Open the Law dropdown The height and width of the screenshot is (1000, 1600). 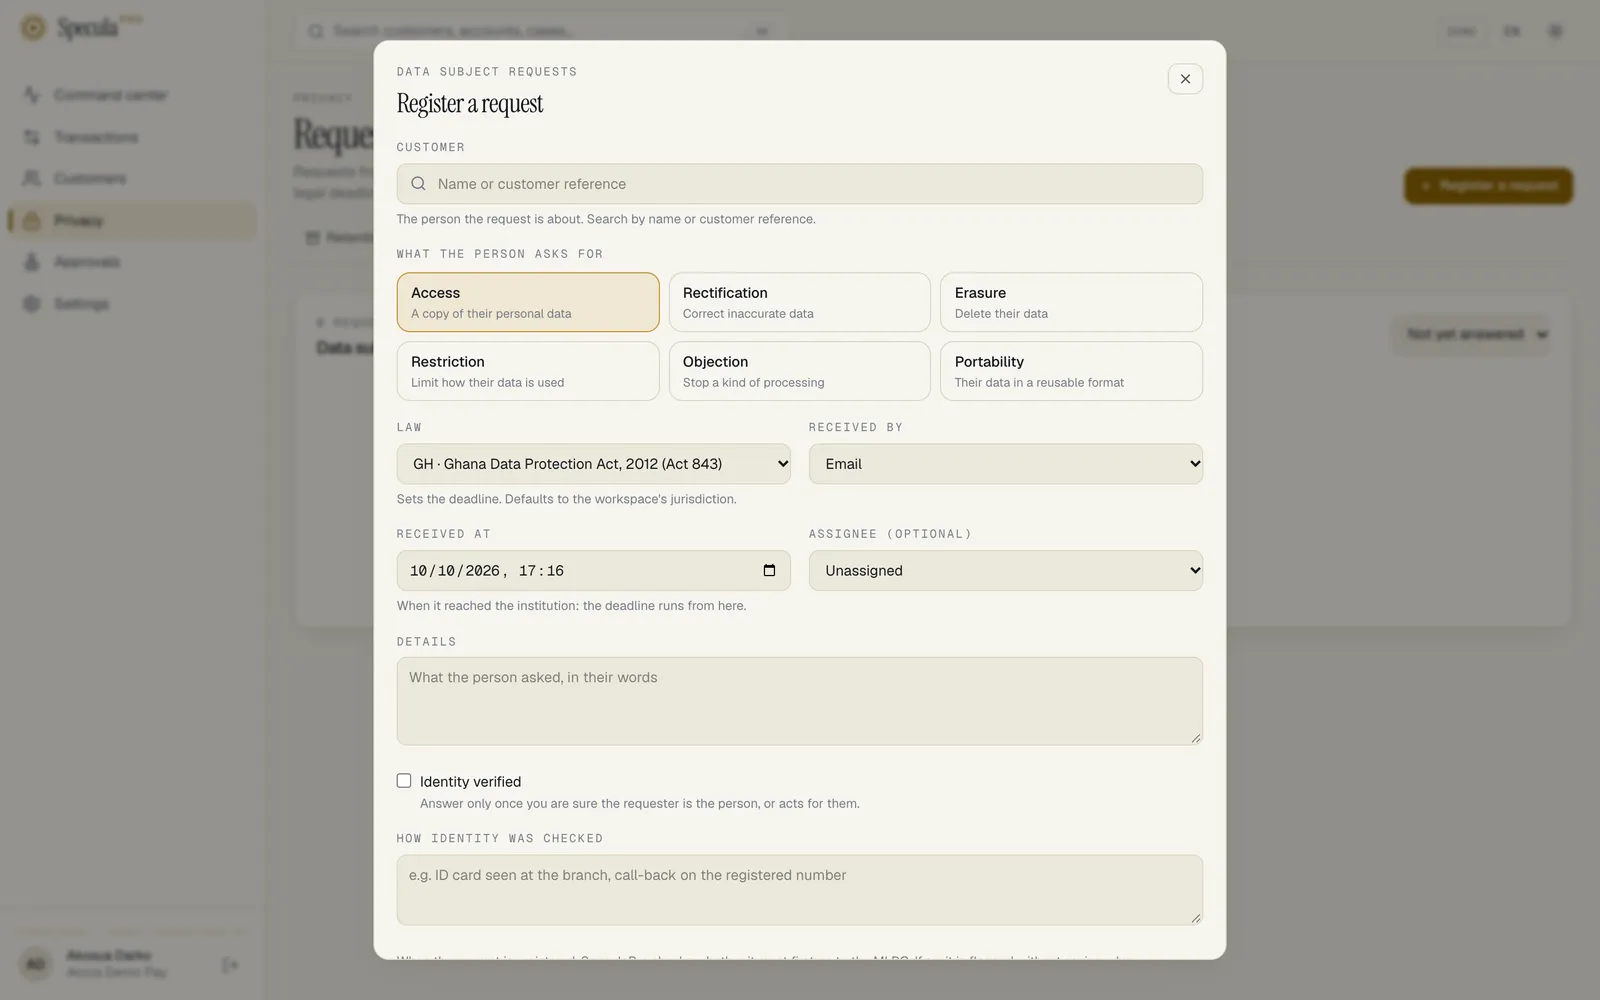(594, 464)
